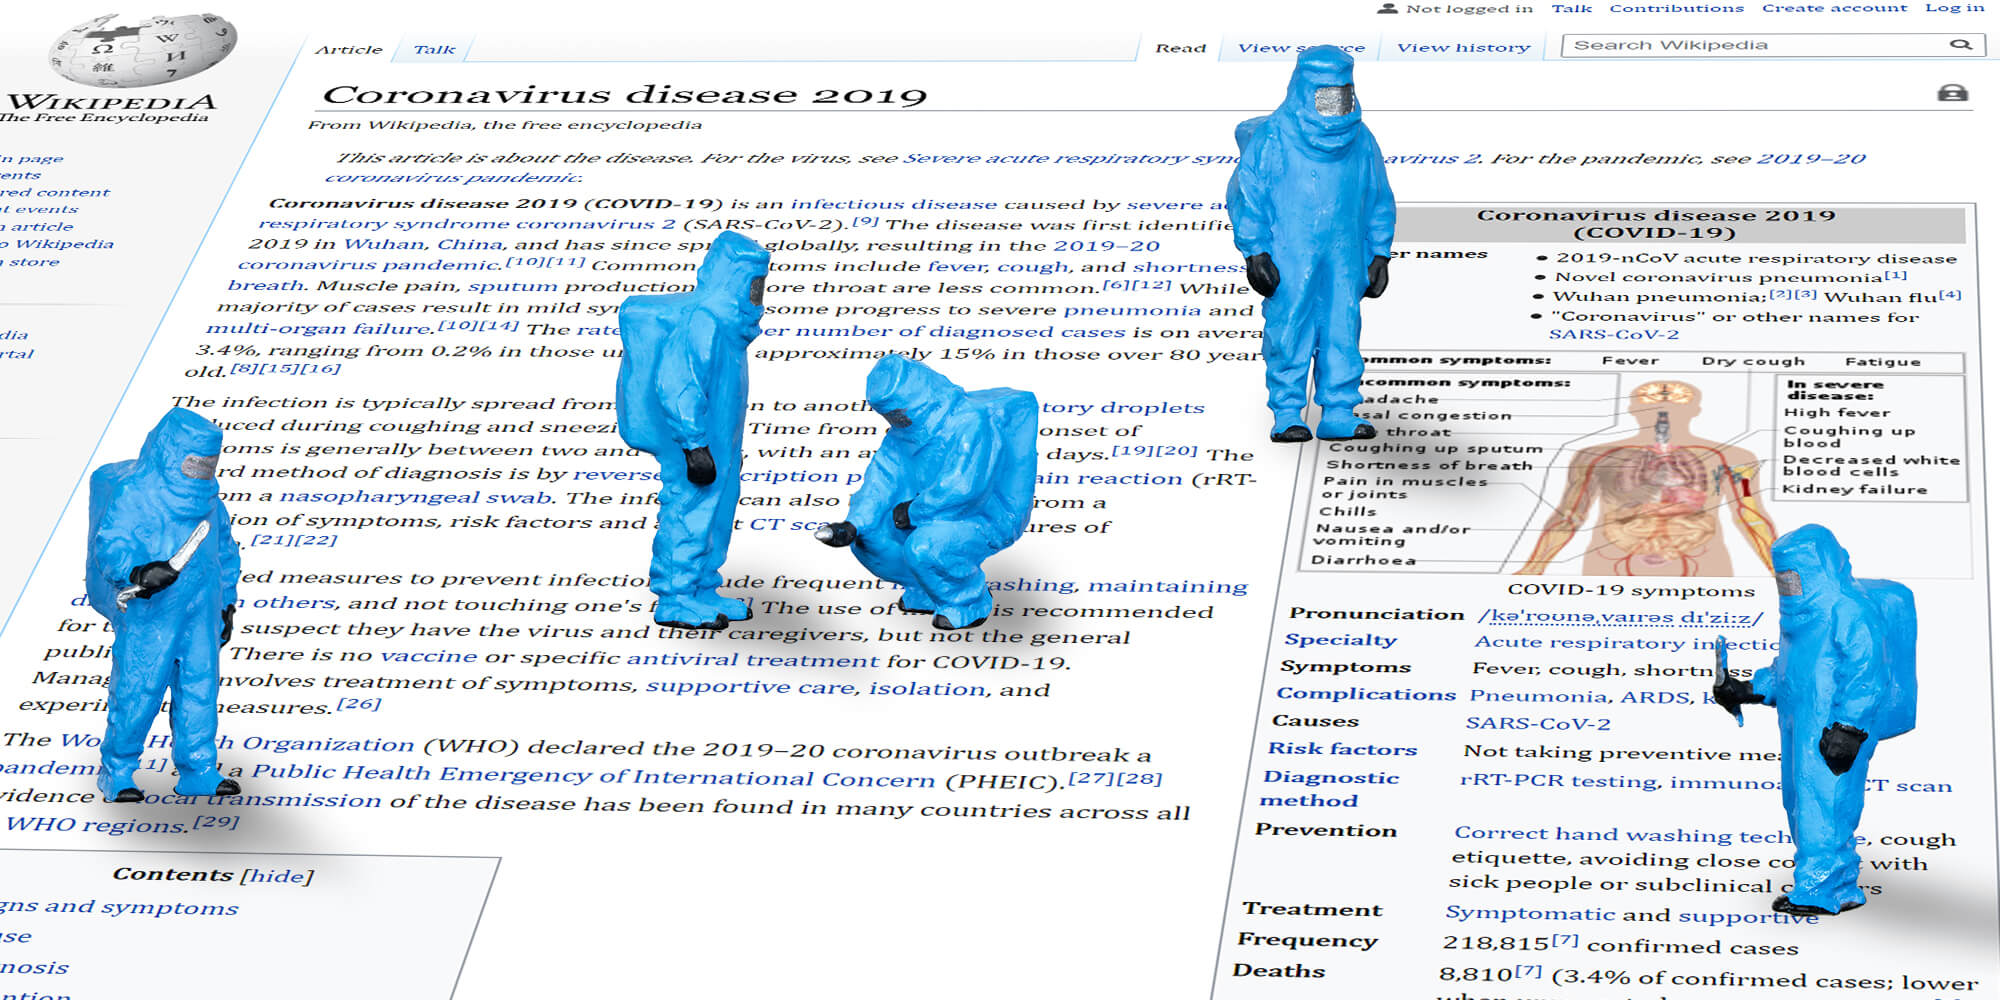2000x1000 pixels.
Task: Open the Create account page
Action: coord(1834,7)
